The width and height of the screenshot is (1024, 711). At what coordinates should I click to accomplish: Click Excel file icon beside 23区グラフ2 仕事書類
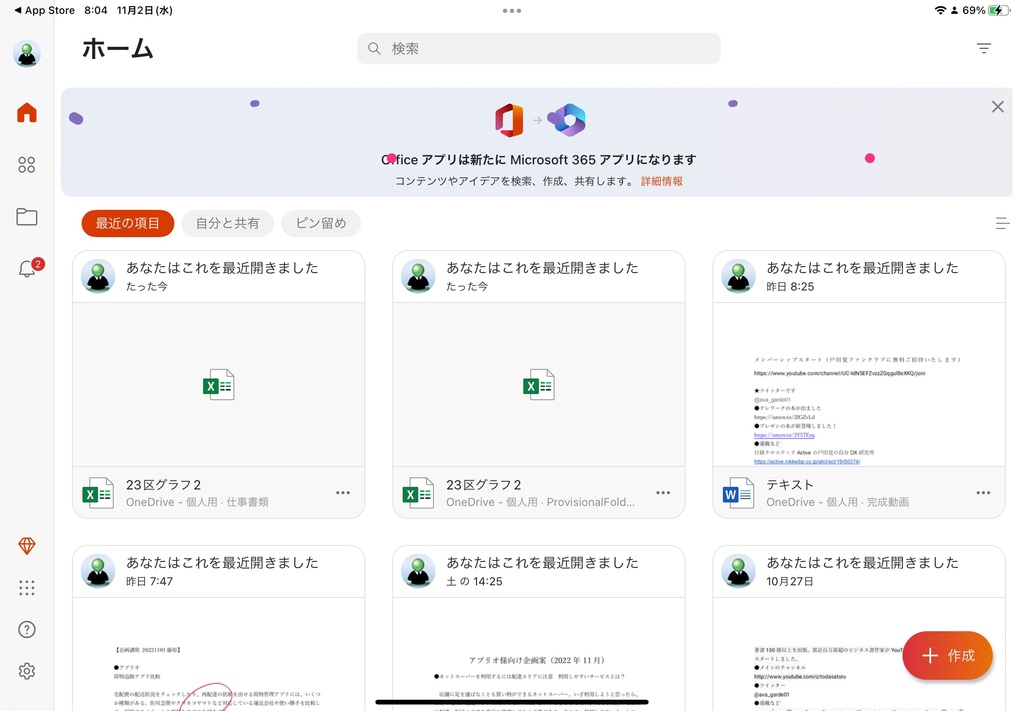click(98, 494)
